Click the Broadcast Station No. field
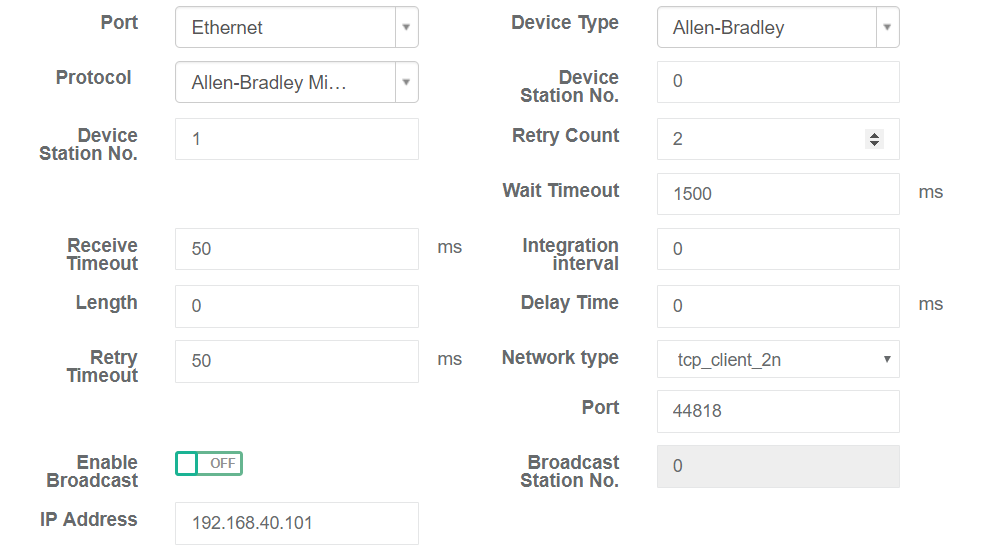 778,466
